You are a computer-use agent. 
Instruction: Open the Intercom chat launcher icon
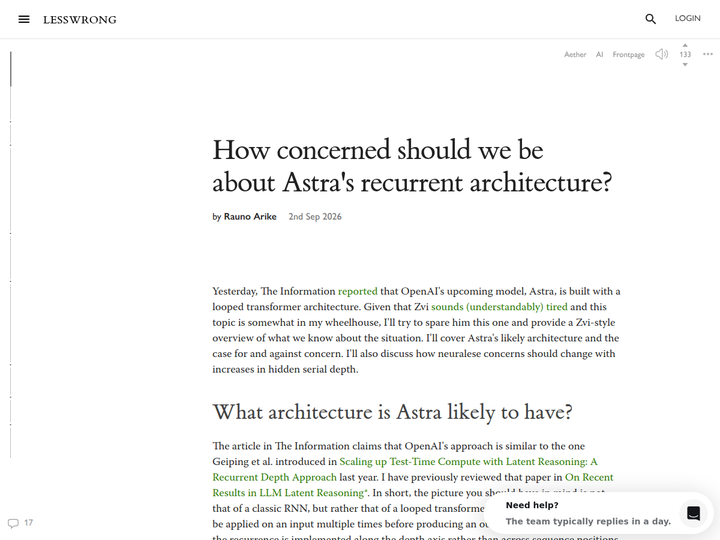693,513
